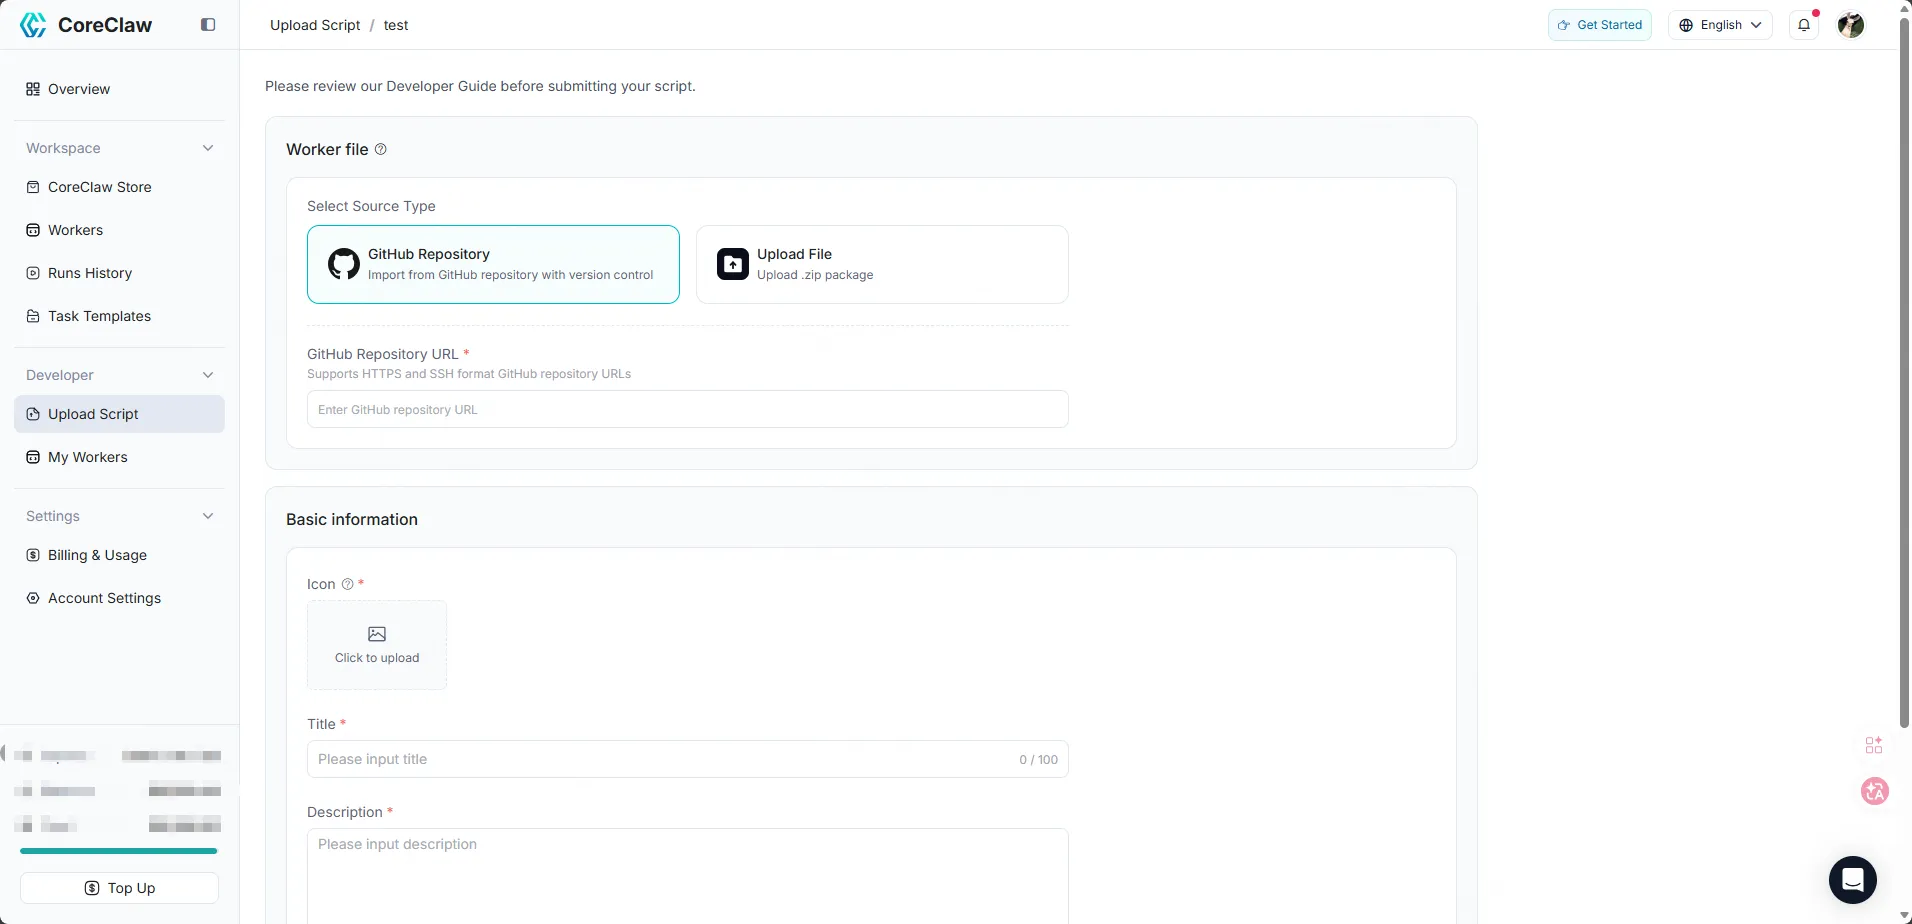Open My Workers page

119,457
